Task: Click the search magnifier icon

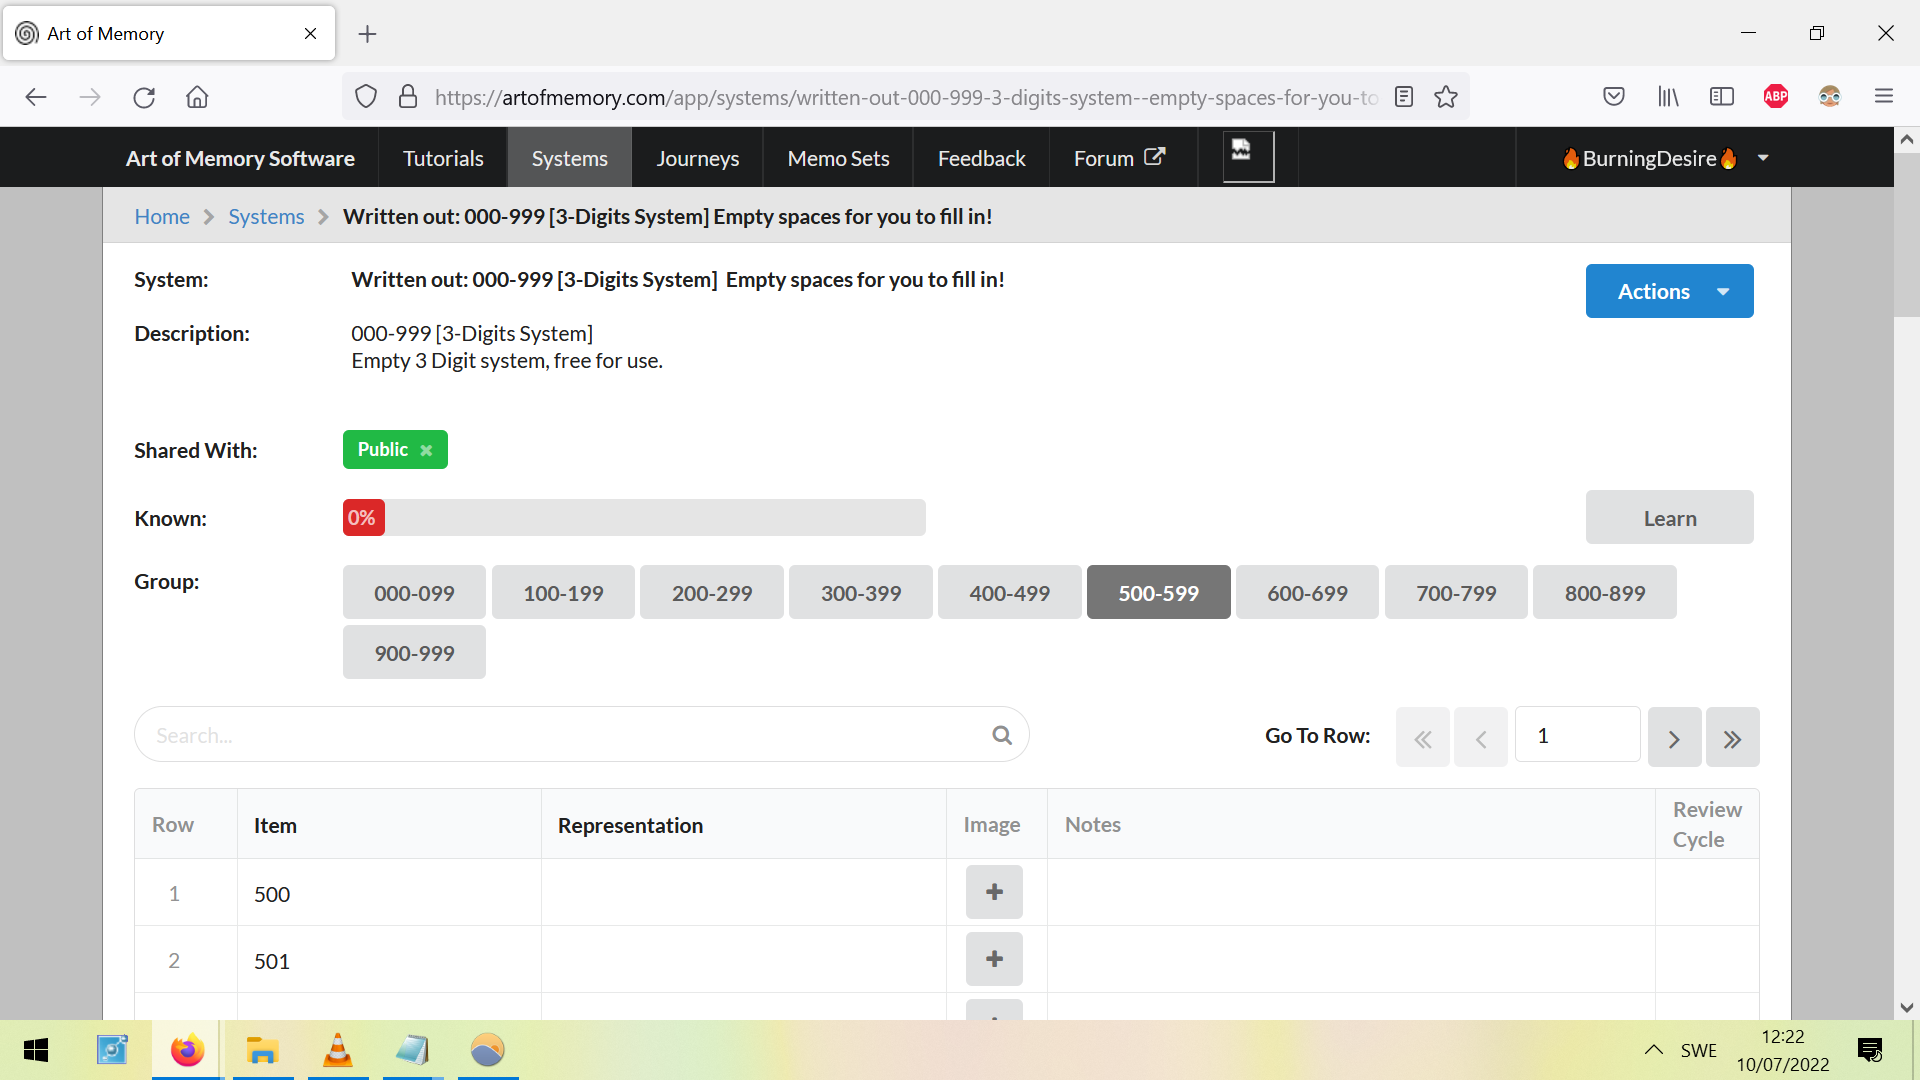Action: point(1001,735)
